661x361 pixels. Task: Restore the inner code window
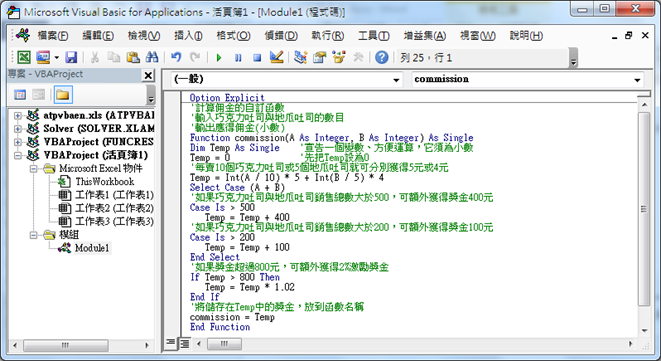click(x=629, y=35)
